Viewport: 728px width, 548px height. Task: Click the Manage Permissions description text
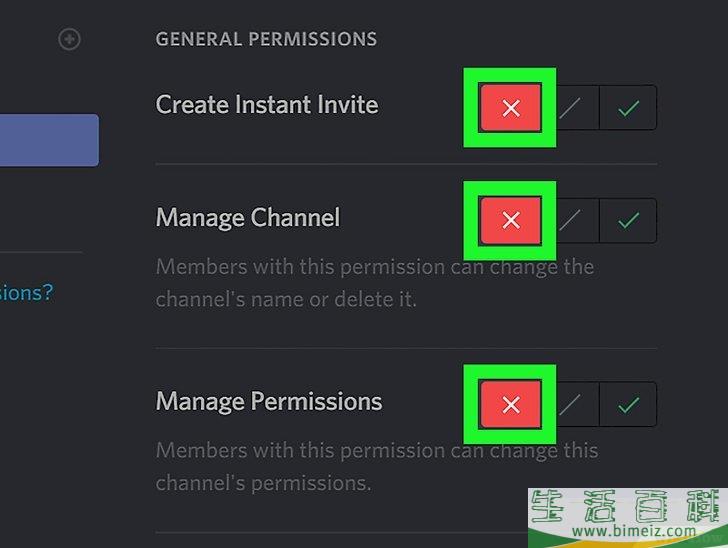pos(376,466)
